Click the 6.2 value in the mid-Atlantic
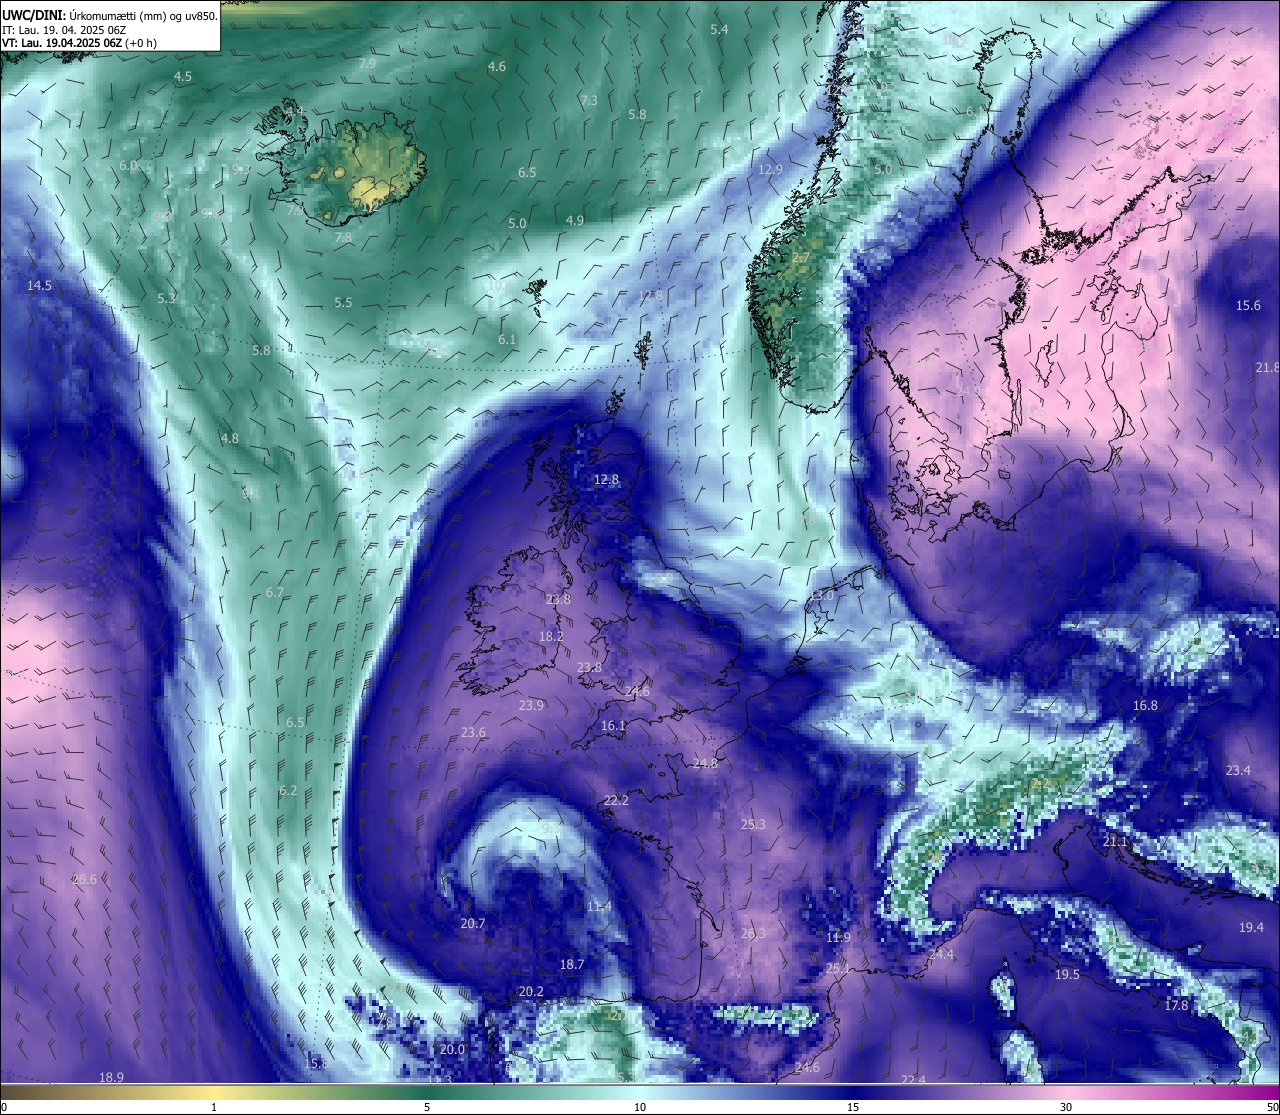Image resolution: width=1280 pixels, height=1115 pixels. pyautogui.click(x=288, y=791)
